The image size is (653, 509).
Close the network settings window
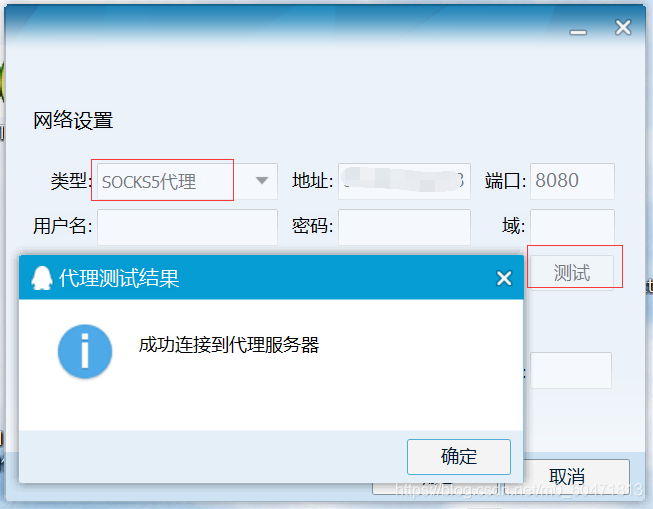623,27
